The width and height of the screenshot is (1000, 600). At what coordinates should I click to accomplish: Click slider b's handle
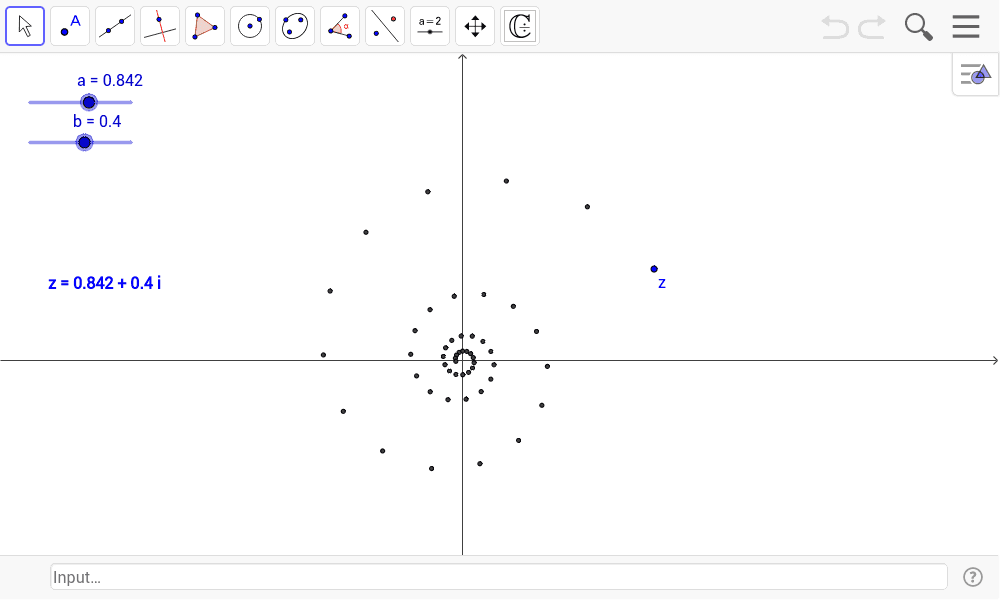pos(84,142)
